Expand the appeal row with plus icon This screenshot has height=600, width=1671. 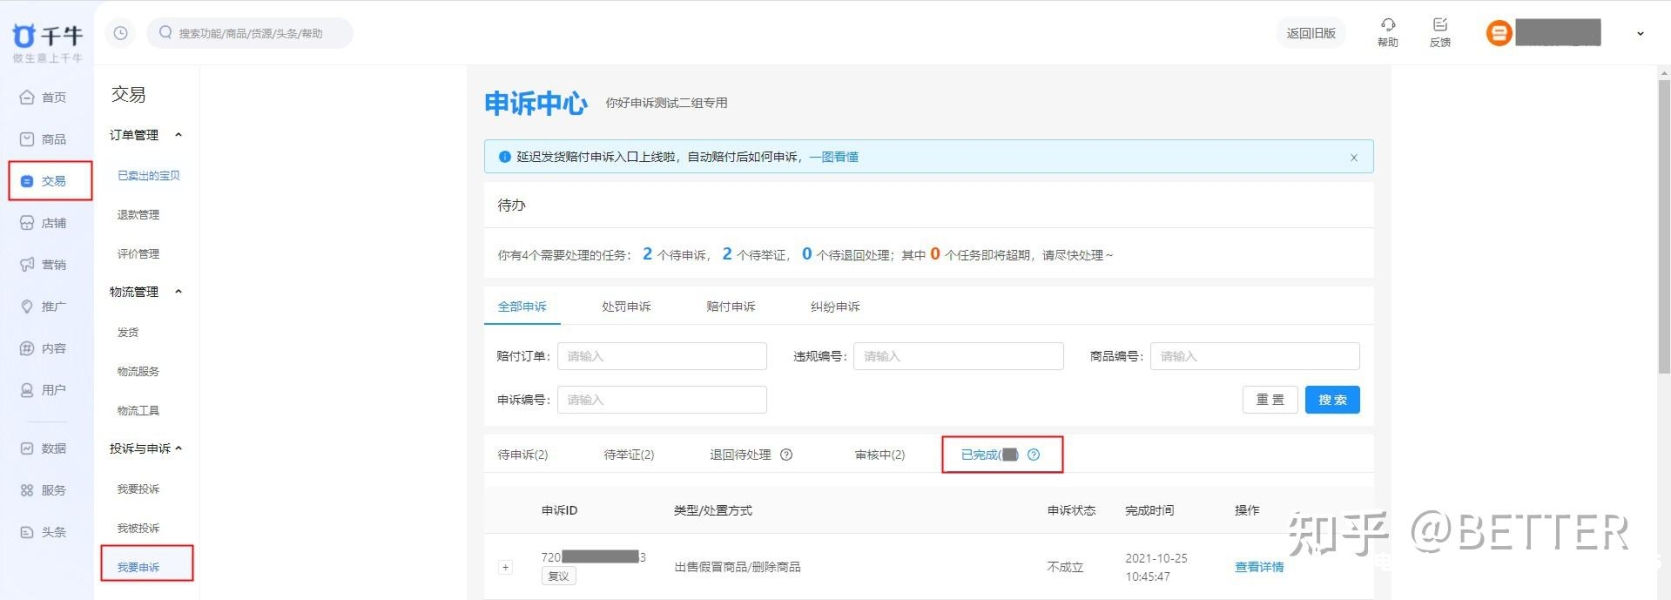(x=505, y=567)
